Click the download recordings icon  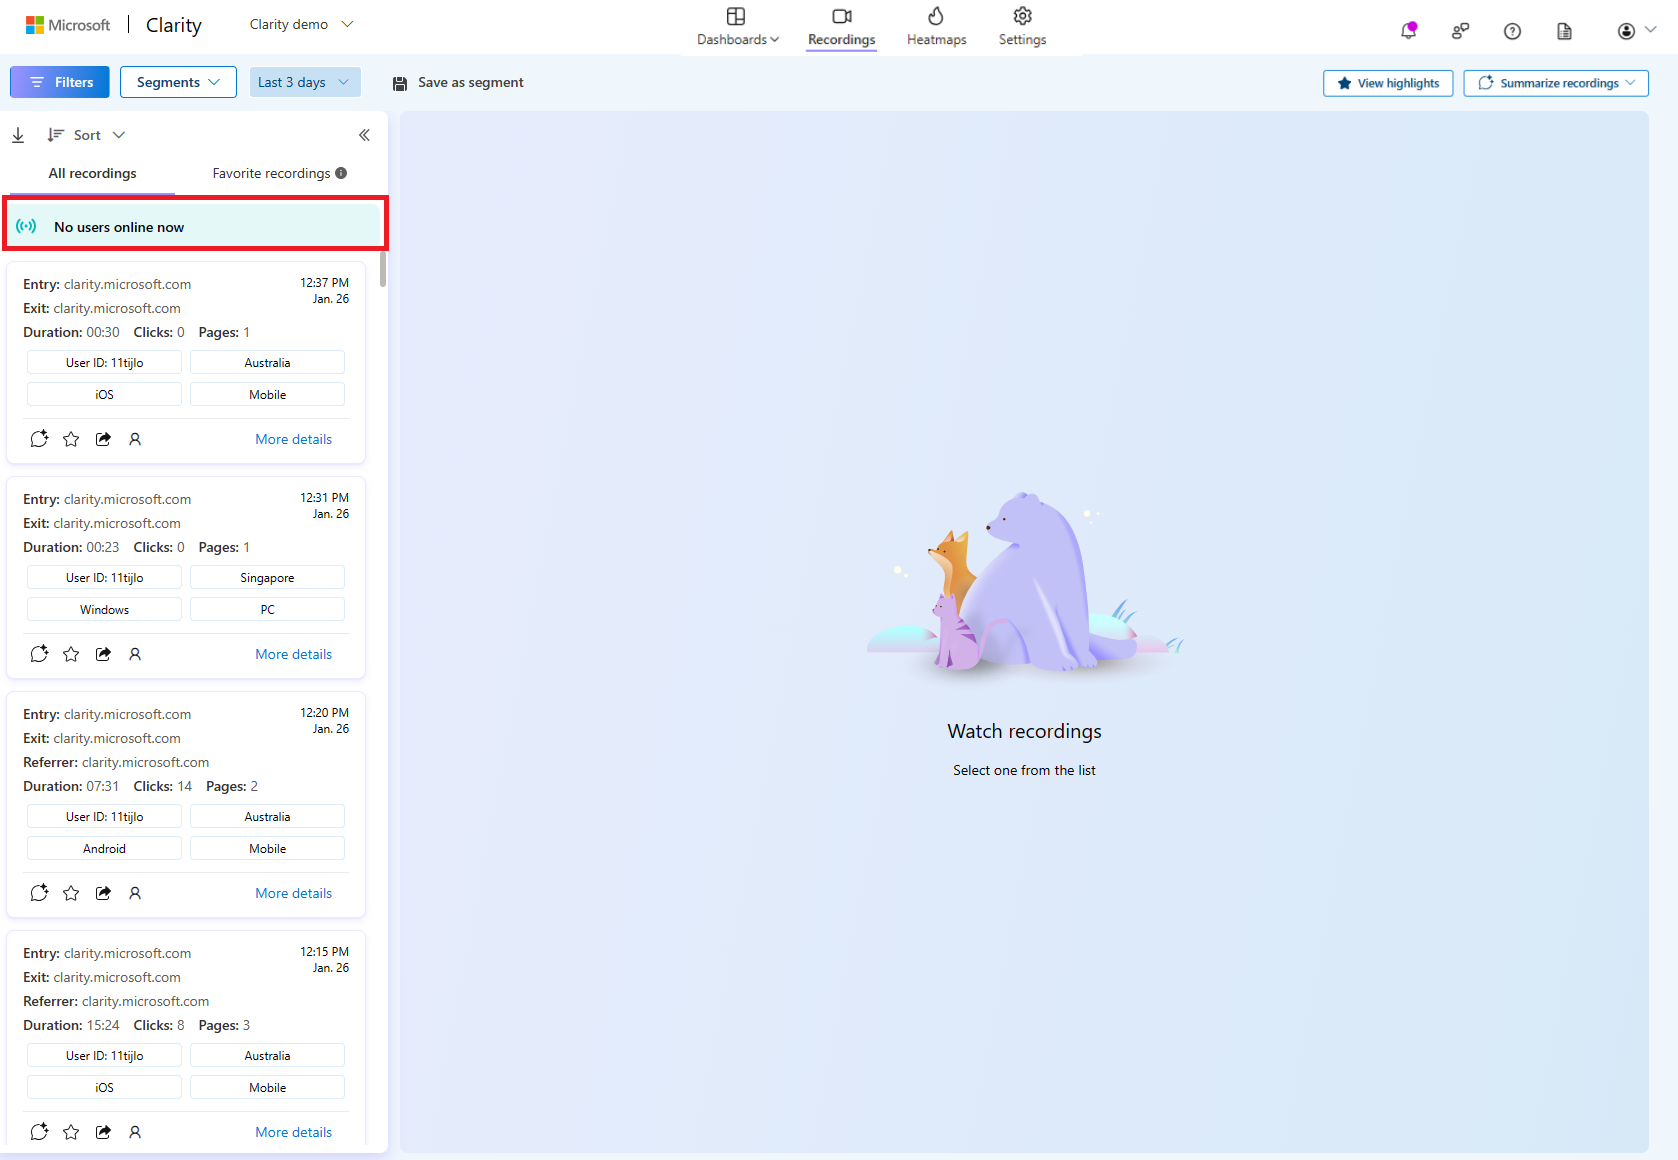[x=18, y=135]
